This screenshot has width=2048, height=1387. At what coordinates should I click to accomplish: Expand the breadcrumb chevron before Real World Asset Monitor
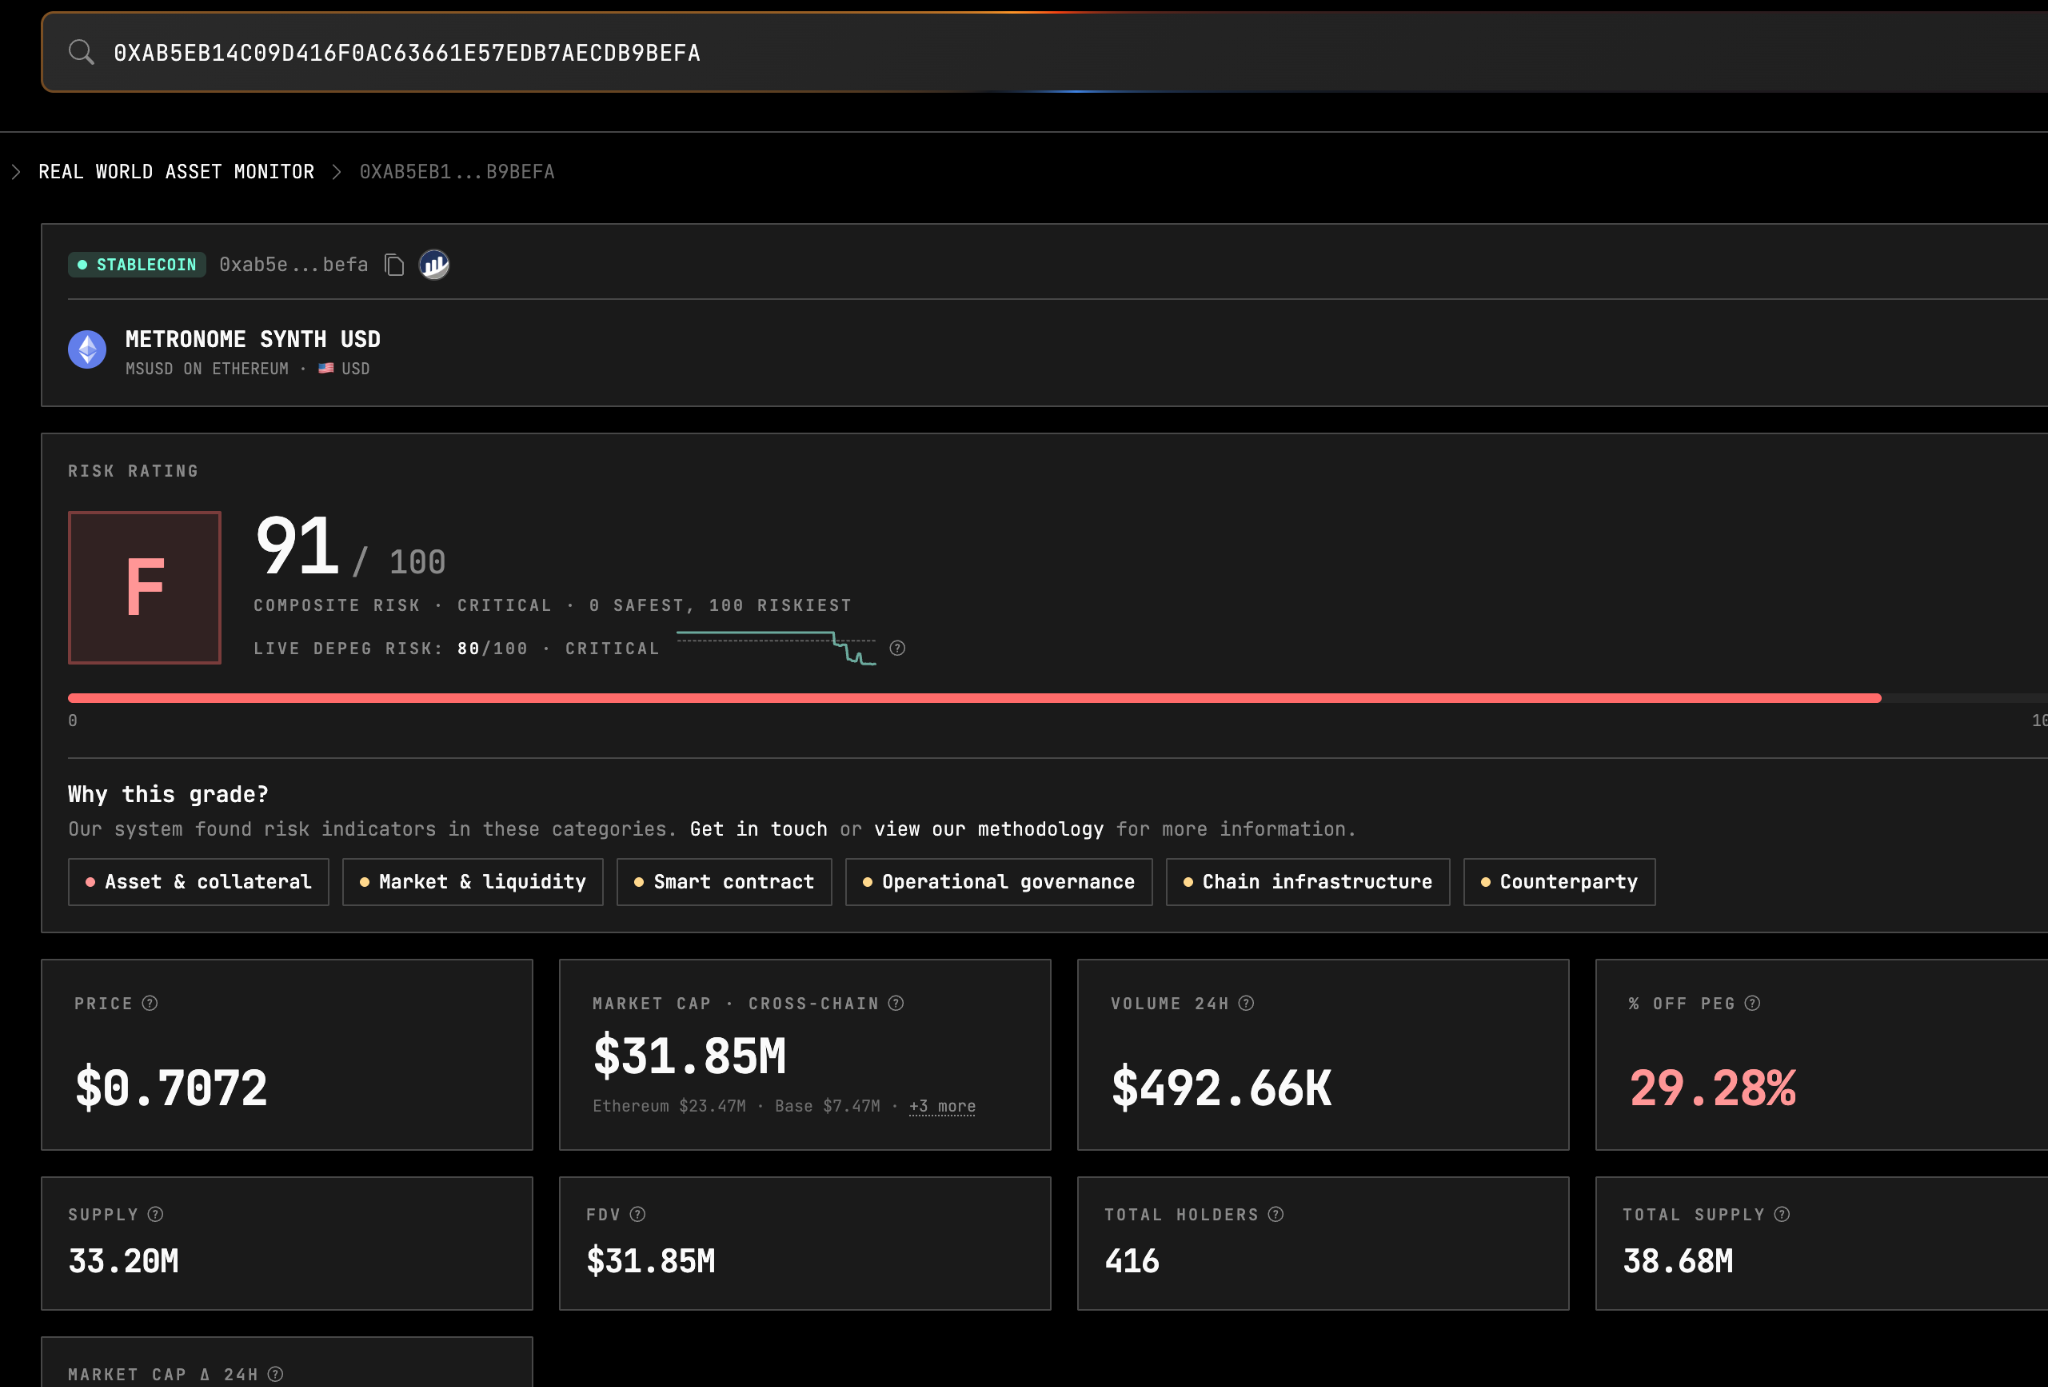15,172
